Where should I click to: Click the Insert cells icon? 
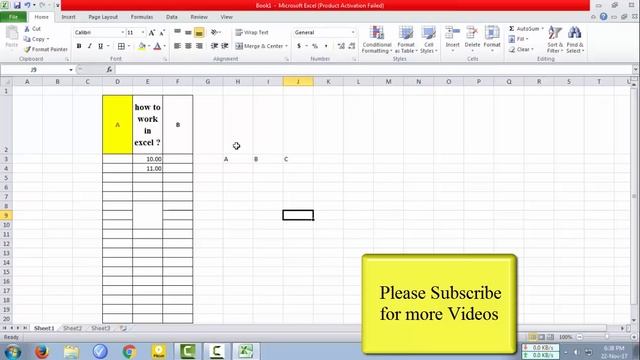click(452, 33)
